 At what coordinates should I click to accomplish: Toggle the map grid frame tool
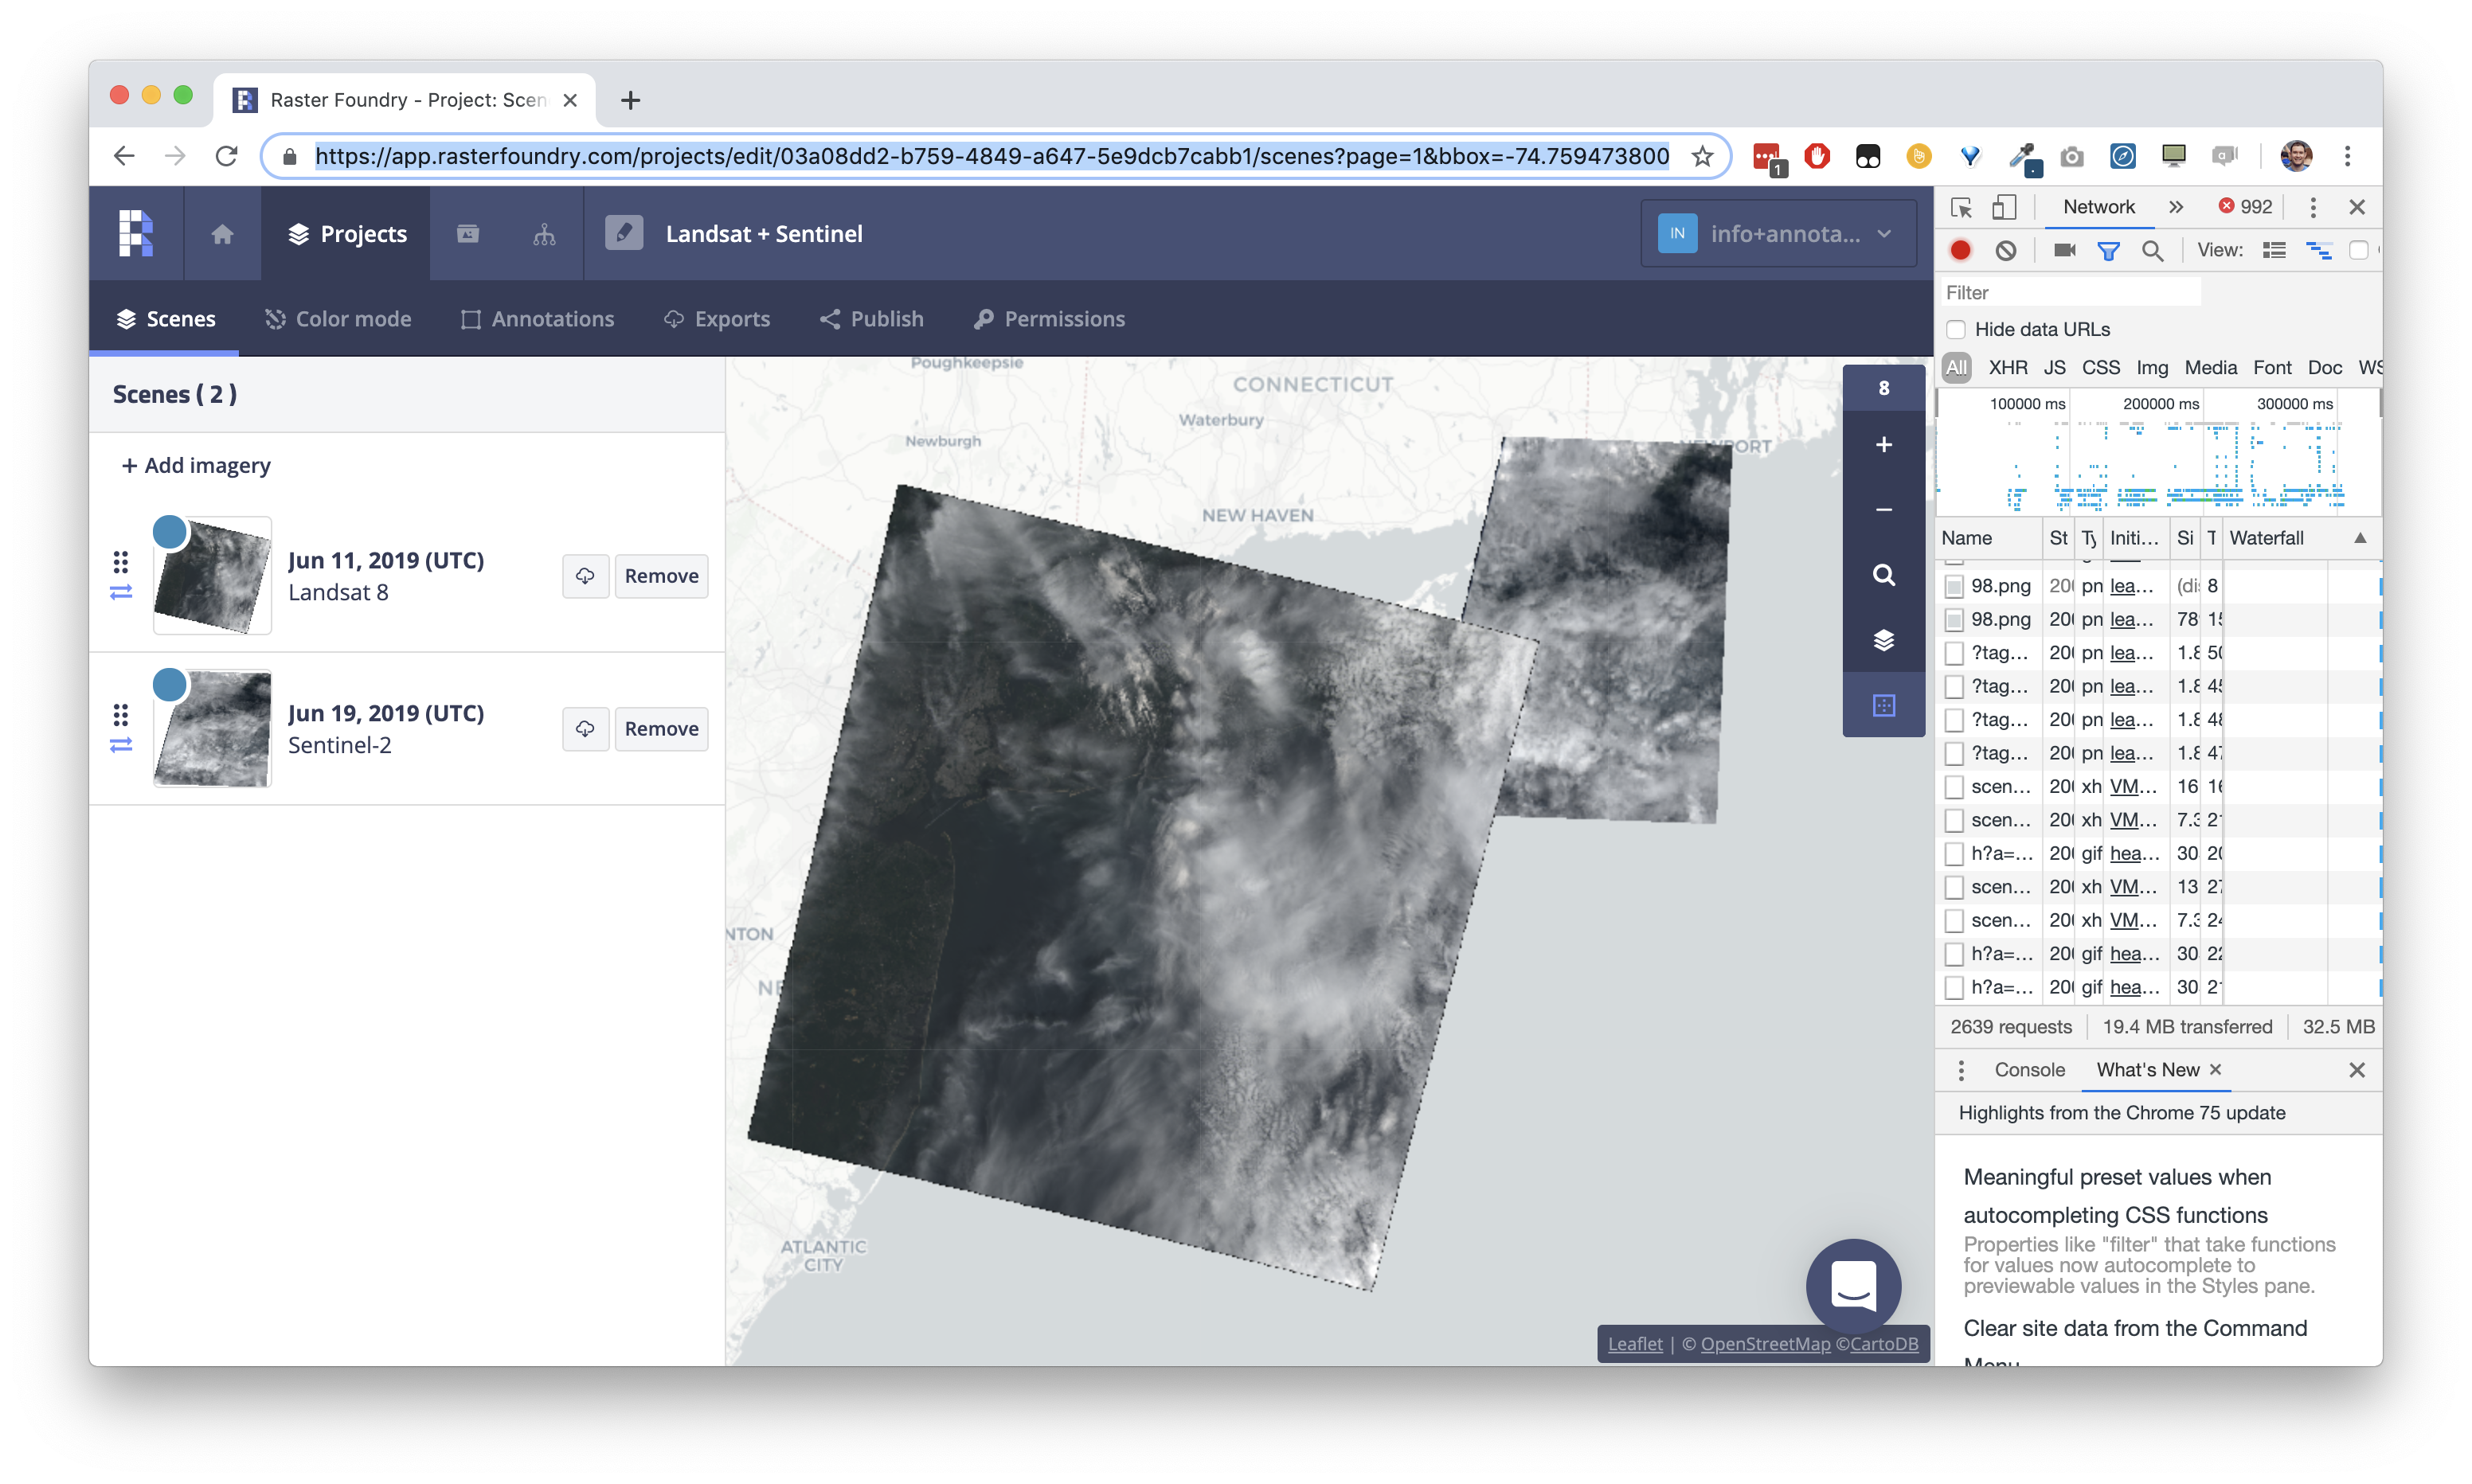point(1883,705)
